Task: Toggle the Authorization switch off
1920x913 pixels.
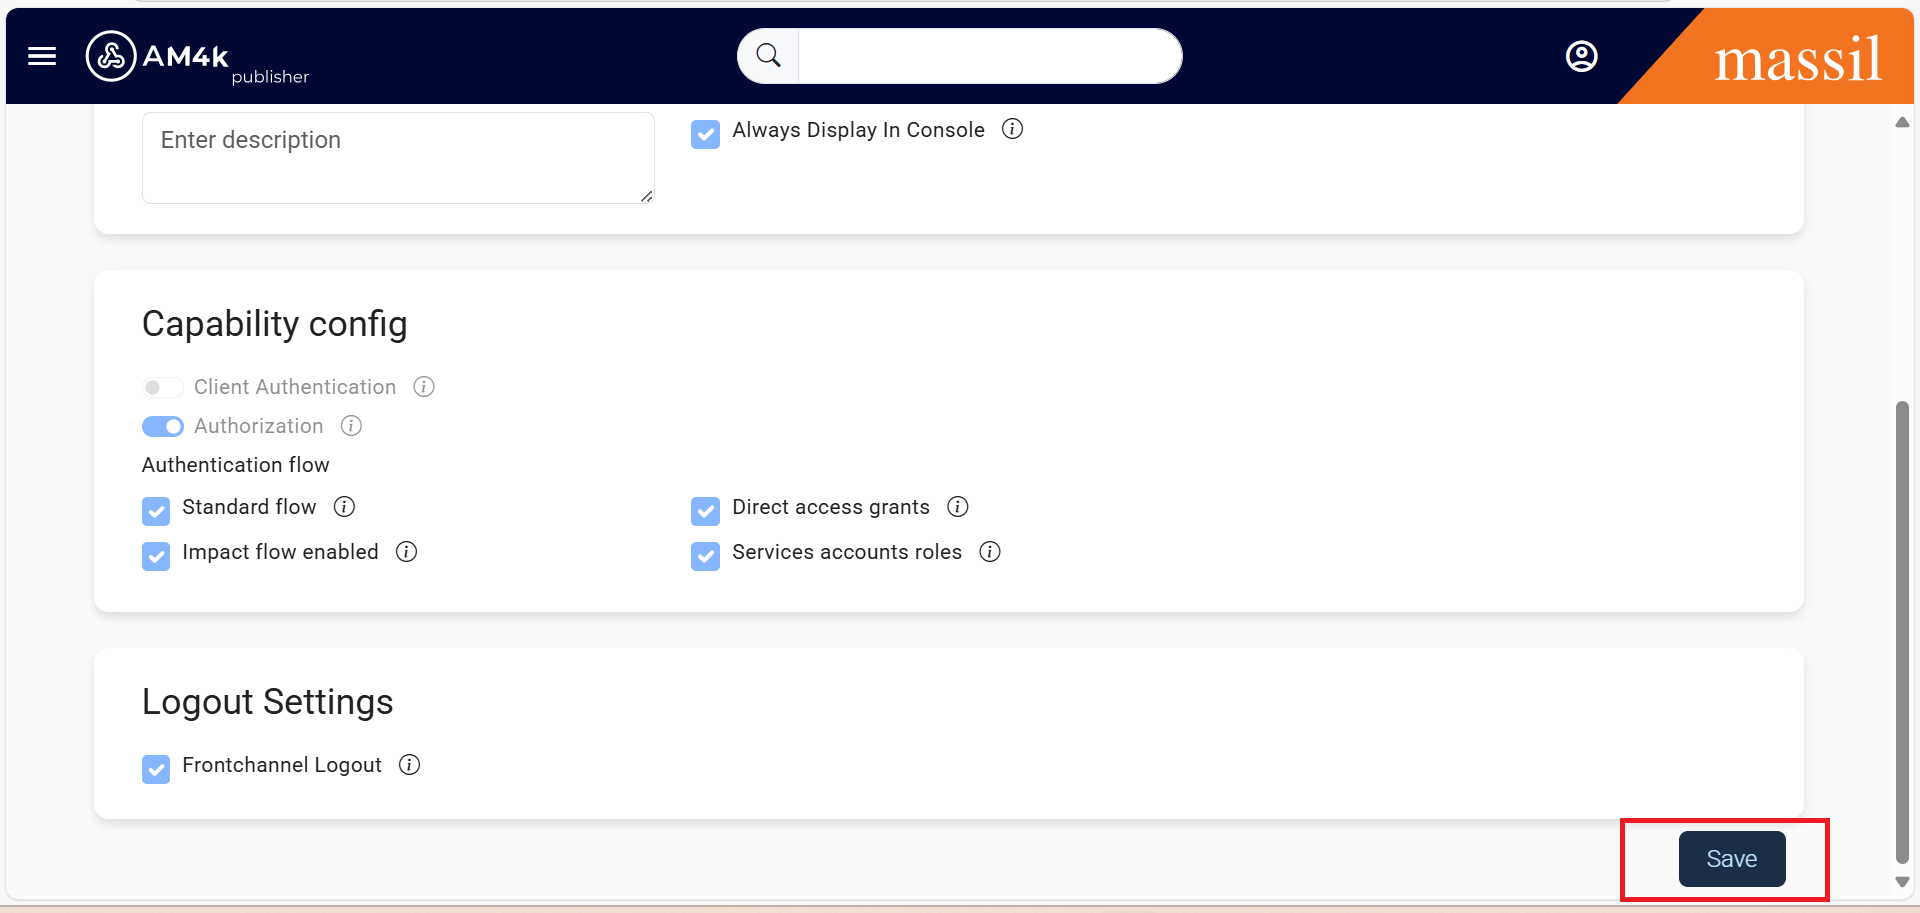Action: pos(162,427)
